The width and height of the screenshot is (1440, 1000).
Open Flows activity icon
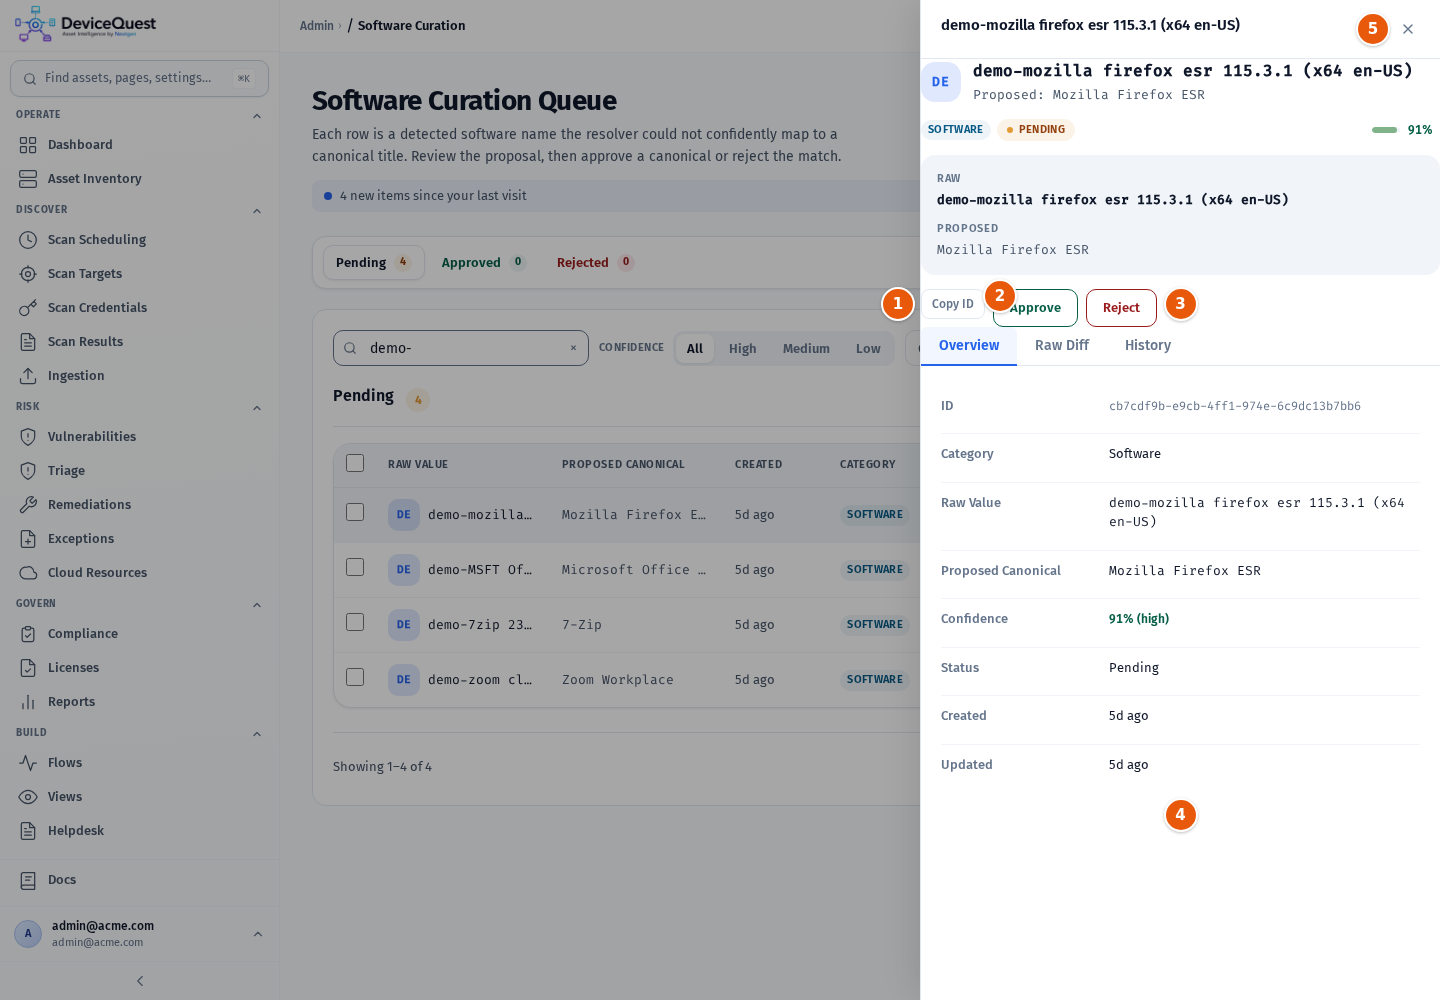coord(28,763)
